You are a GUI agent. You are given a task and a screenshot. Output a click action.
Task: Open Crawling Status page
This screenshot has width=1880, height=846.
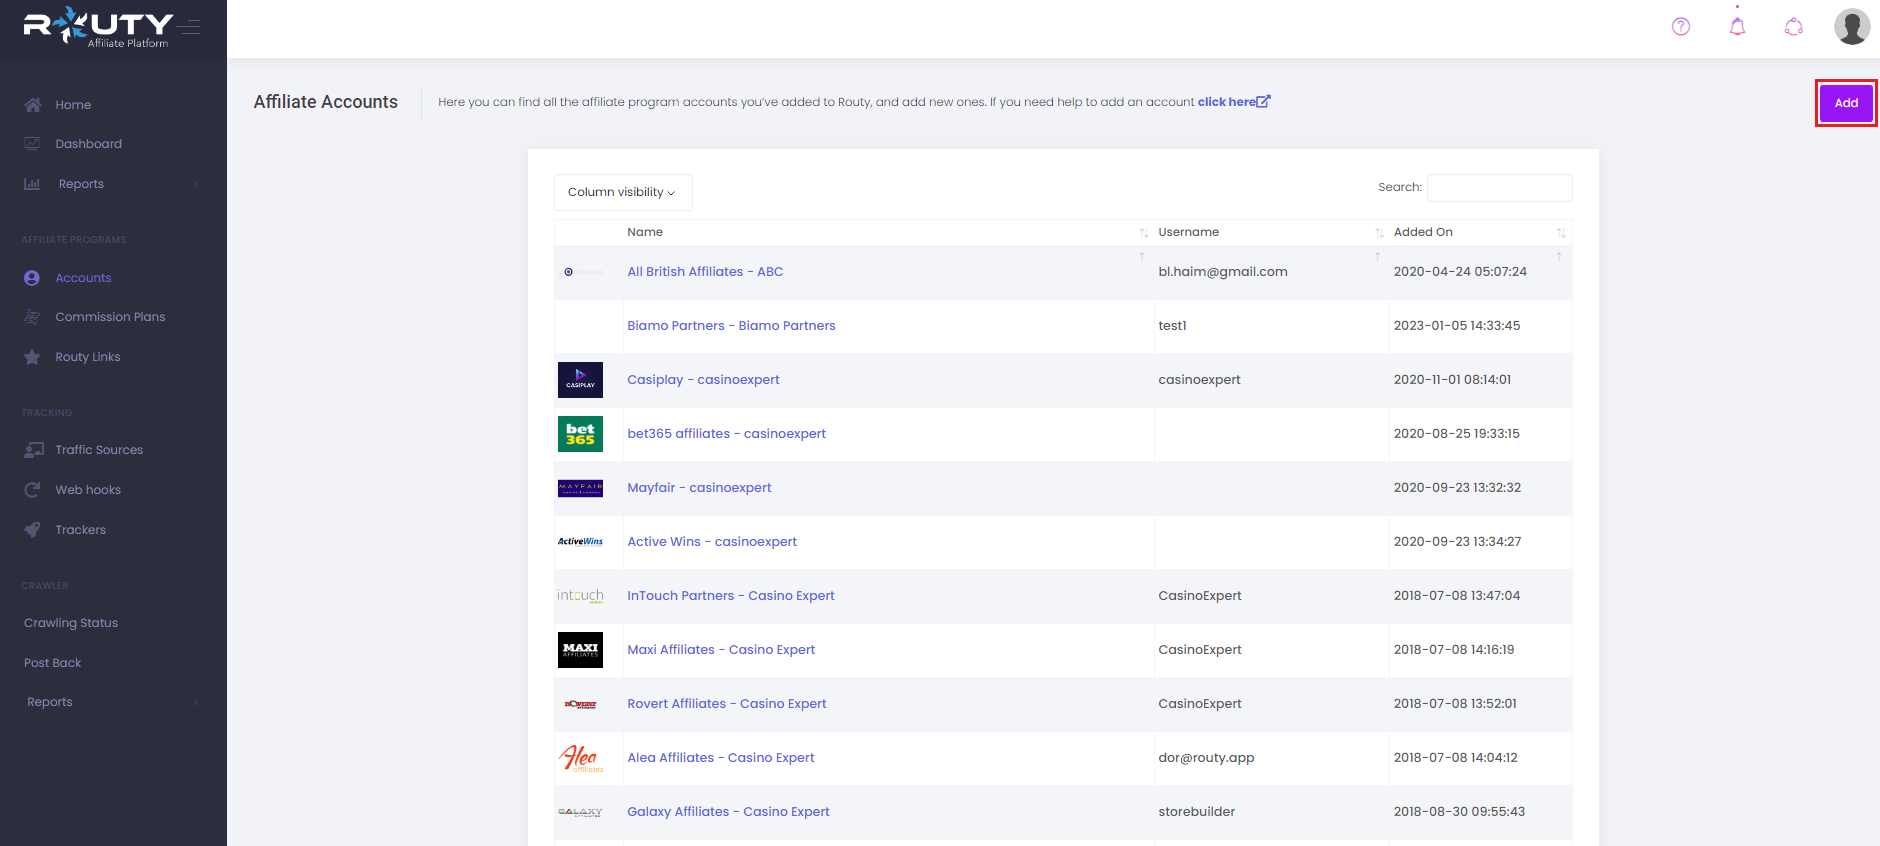[x=71, y=623]
